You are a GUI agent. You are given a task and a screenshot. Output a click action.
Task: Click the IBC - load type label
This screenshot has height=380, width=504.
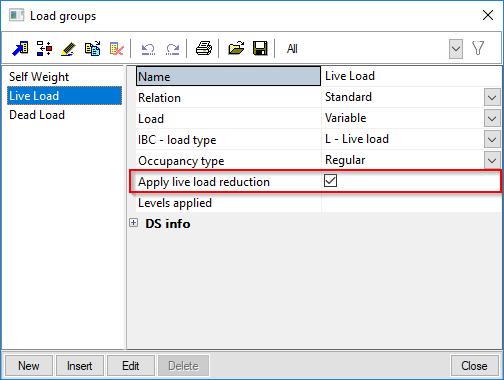click(177, 140)
